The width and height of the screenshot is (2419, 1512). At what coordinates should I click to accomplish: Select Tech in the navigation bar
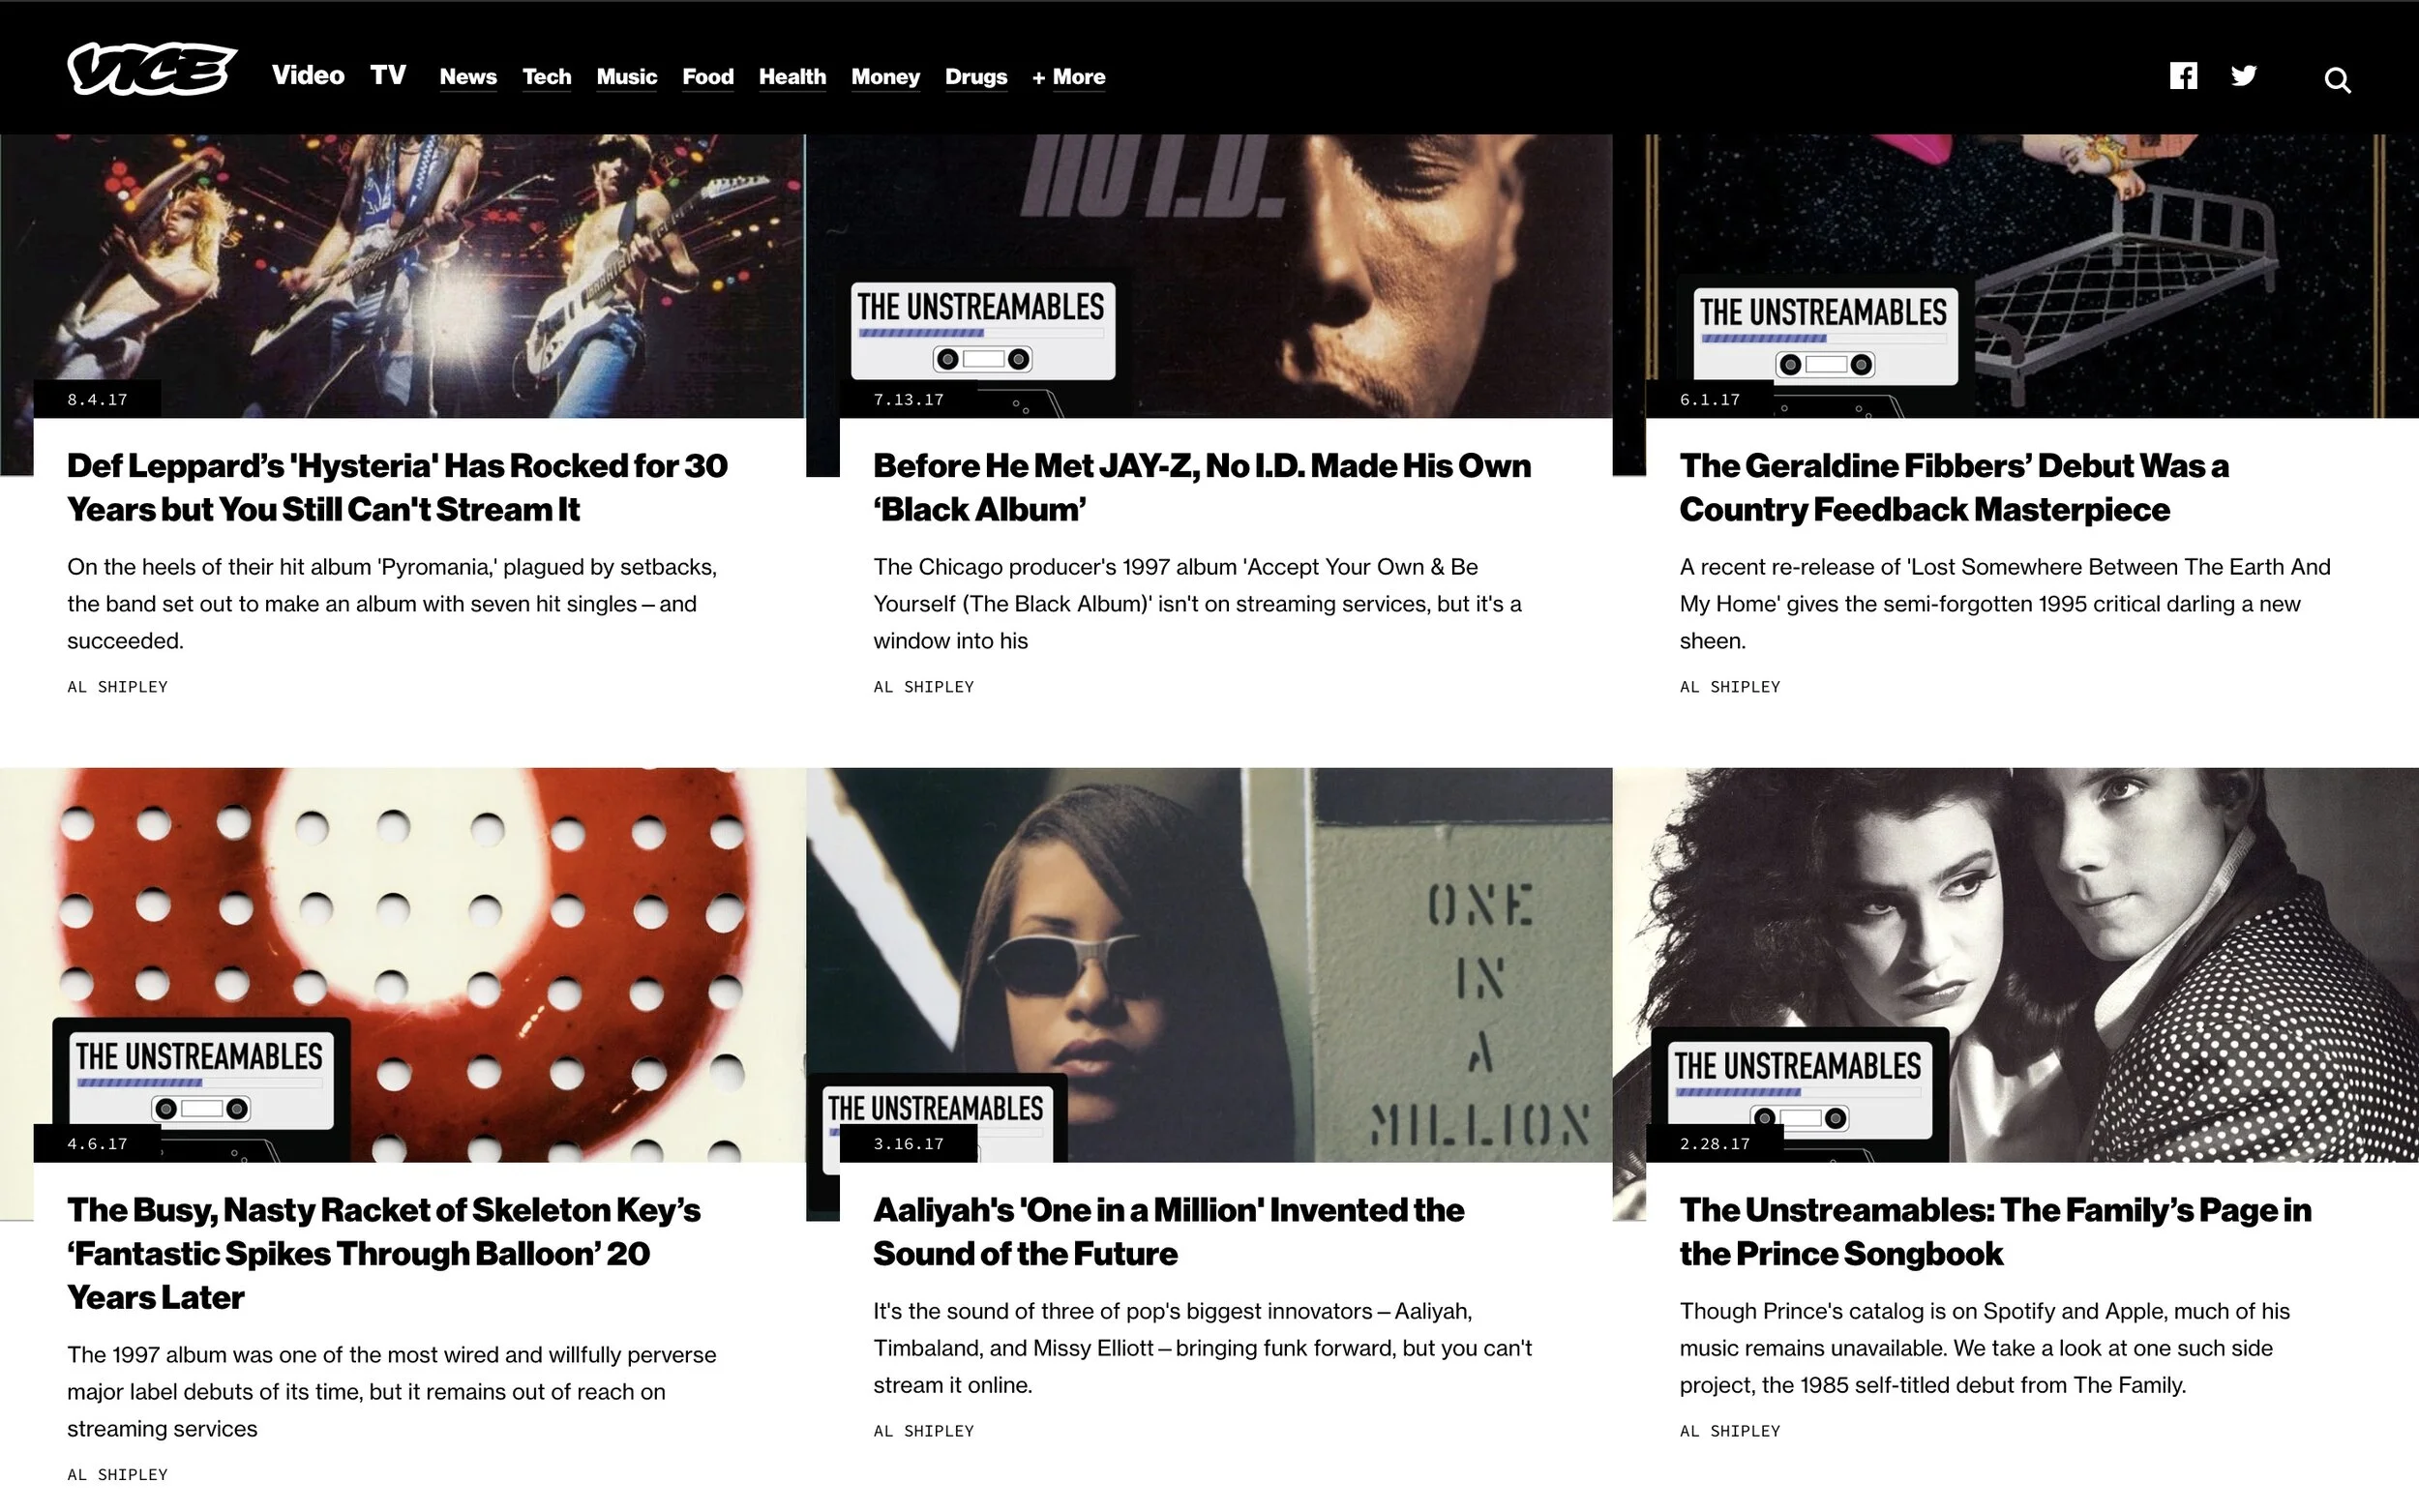tap(546, 77)
